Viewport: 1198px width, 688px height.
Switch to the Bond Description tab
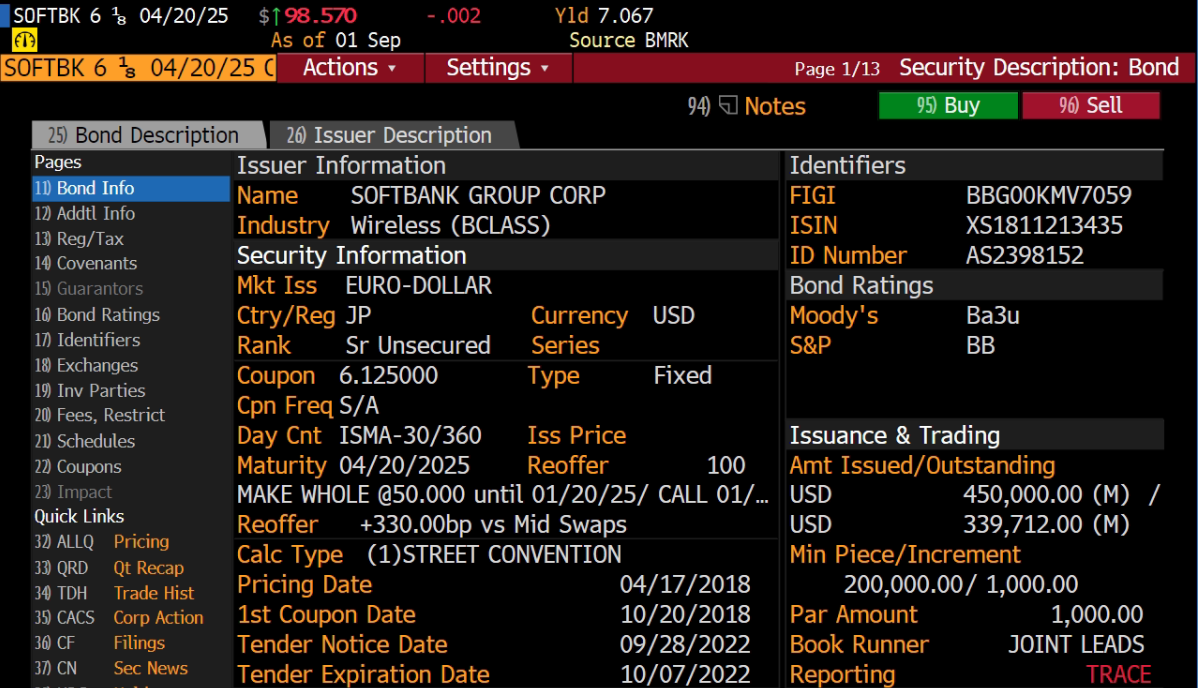click(x=147, y=135)
